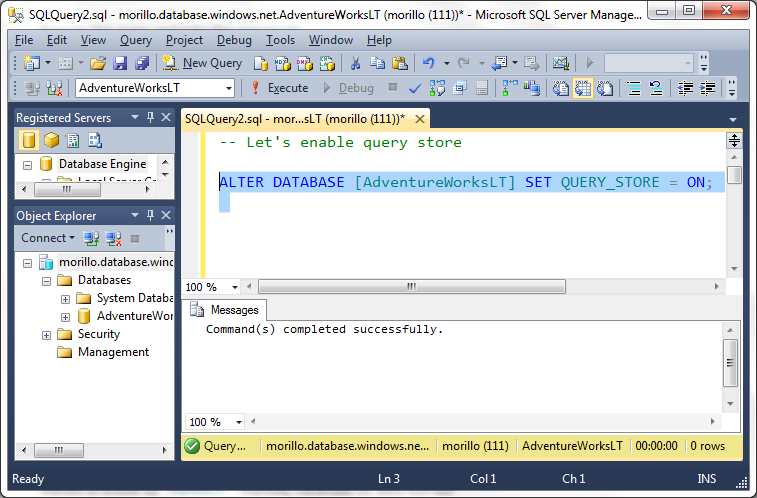Click Object Explorer connect icon
This screenshot has height=498, width=757.
point(91,238)
